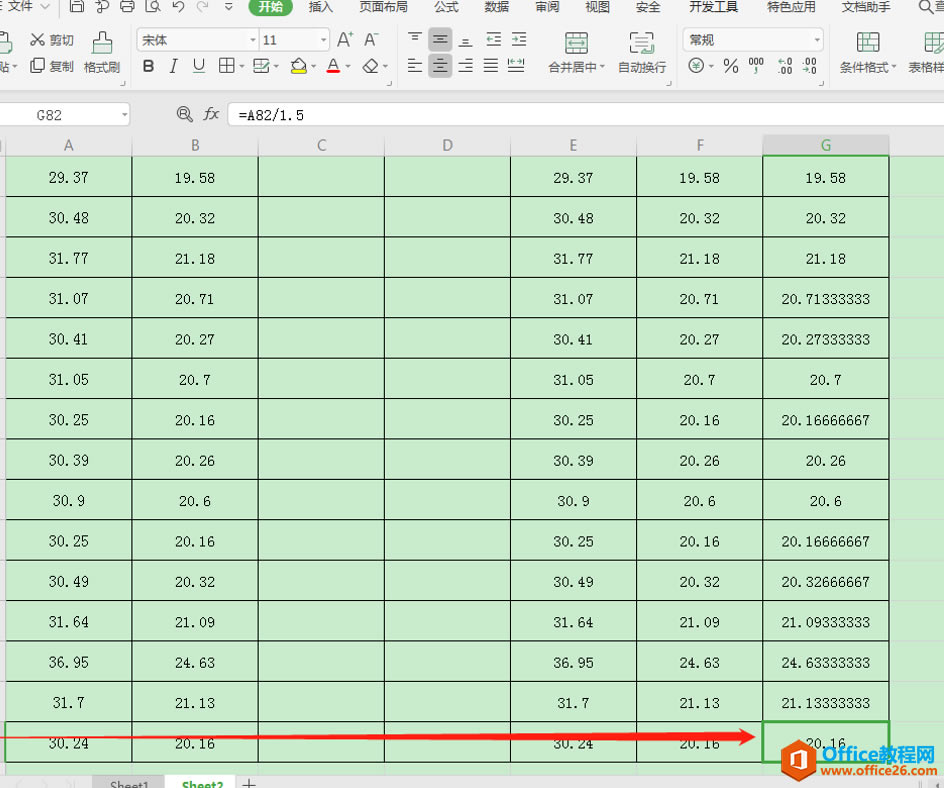
Task: Open the 安全 tab
Action: 648,7
